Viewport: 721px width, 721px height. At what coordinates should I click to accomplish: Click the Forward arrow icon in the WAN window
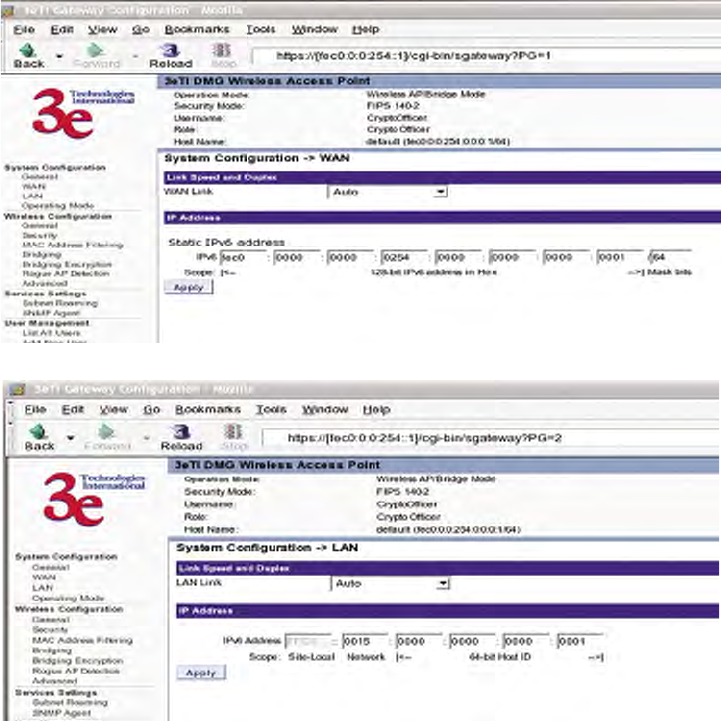(x=96, y=50)
